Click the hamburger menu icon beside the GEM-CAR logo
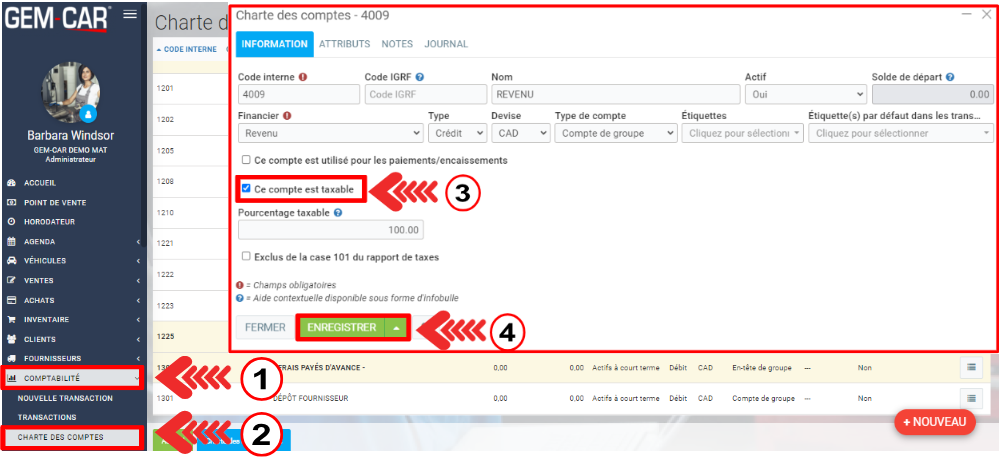Viewport: 999px width, 457px height. pyautogui.click(x=130, y=14)
